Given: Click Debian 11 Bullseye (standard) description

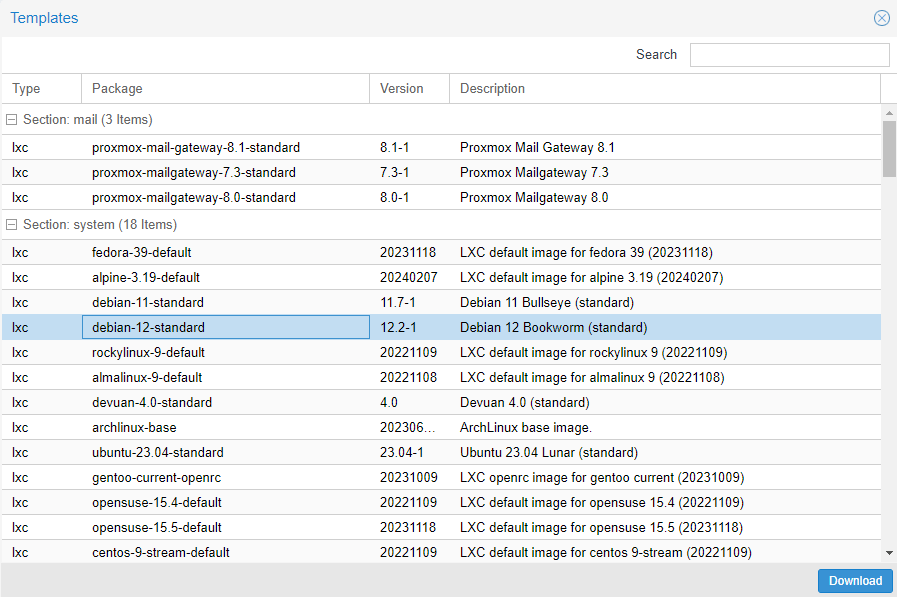Looking at the screenshot, I should pyautogui.click(x=547, y=303).
